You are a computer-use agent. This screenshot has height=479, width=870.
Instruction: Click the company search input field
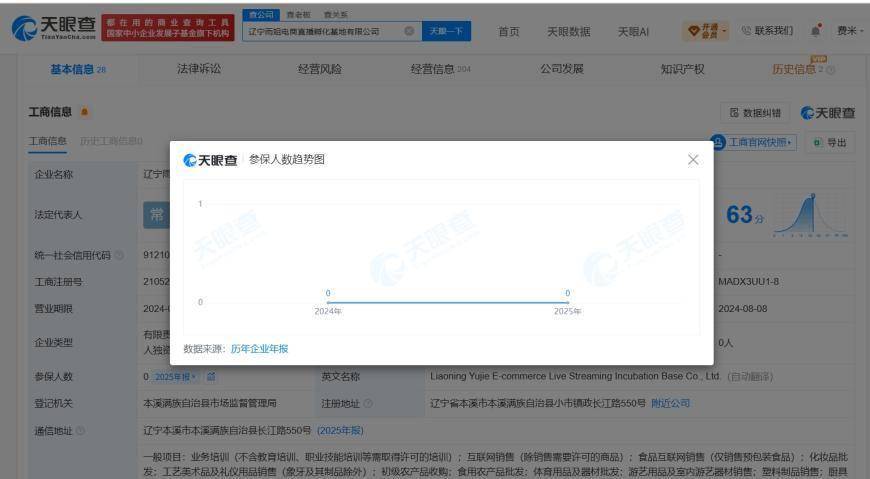coord(325,31)
